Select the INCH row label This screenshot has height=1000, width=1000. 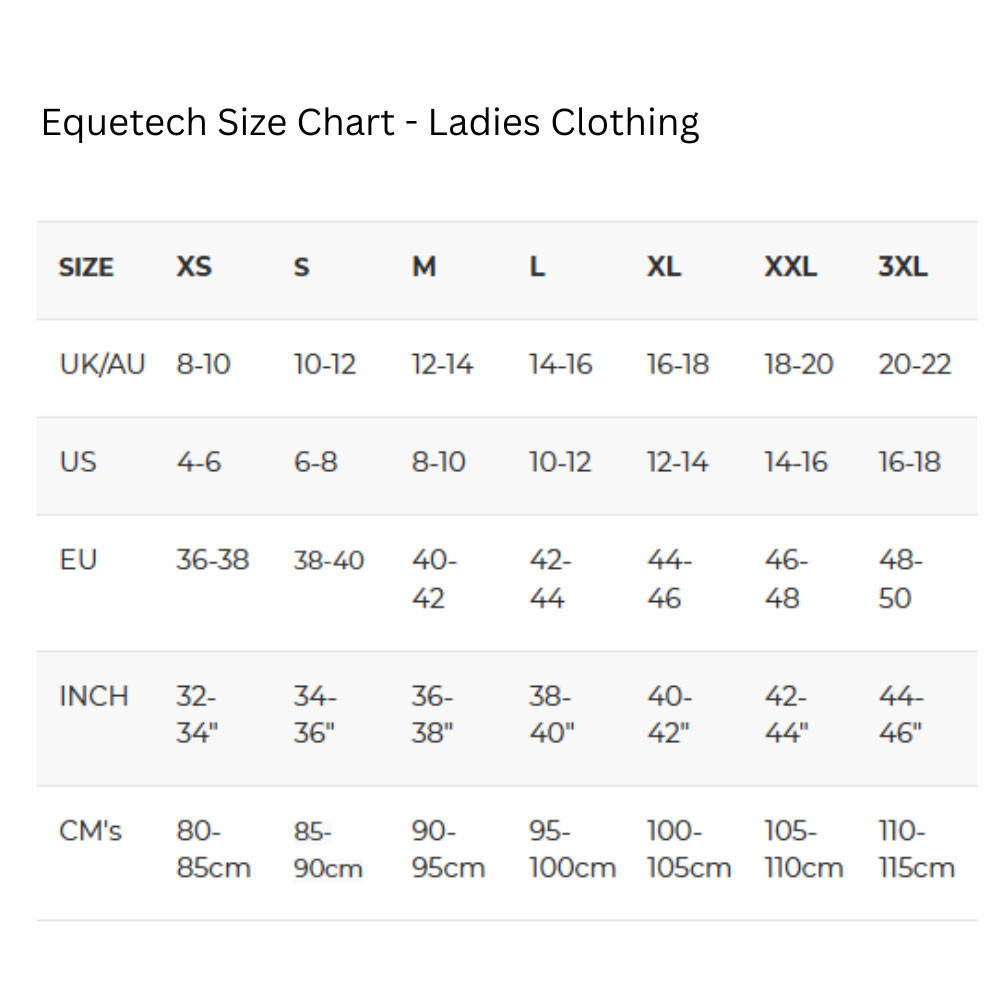click(x=94, y=696)
